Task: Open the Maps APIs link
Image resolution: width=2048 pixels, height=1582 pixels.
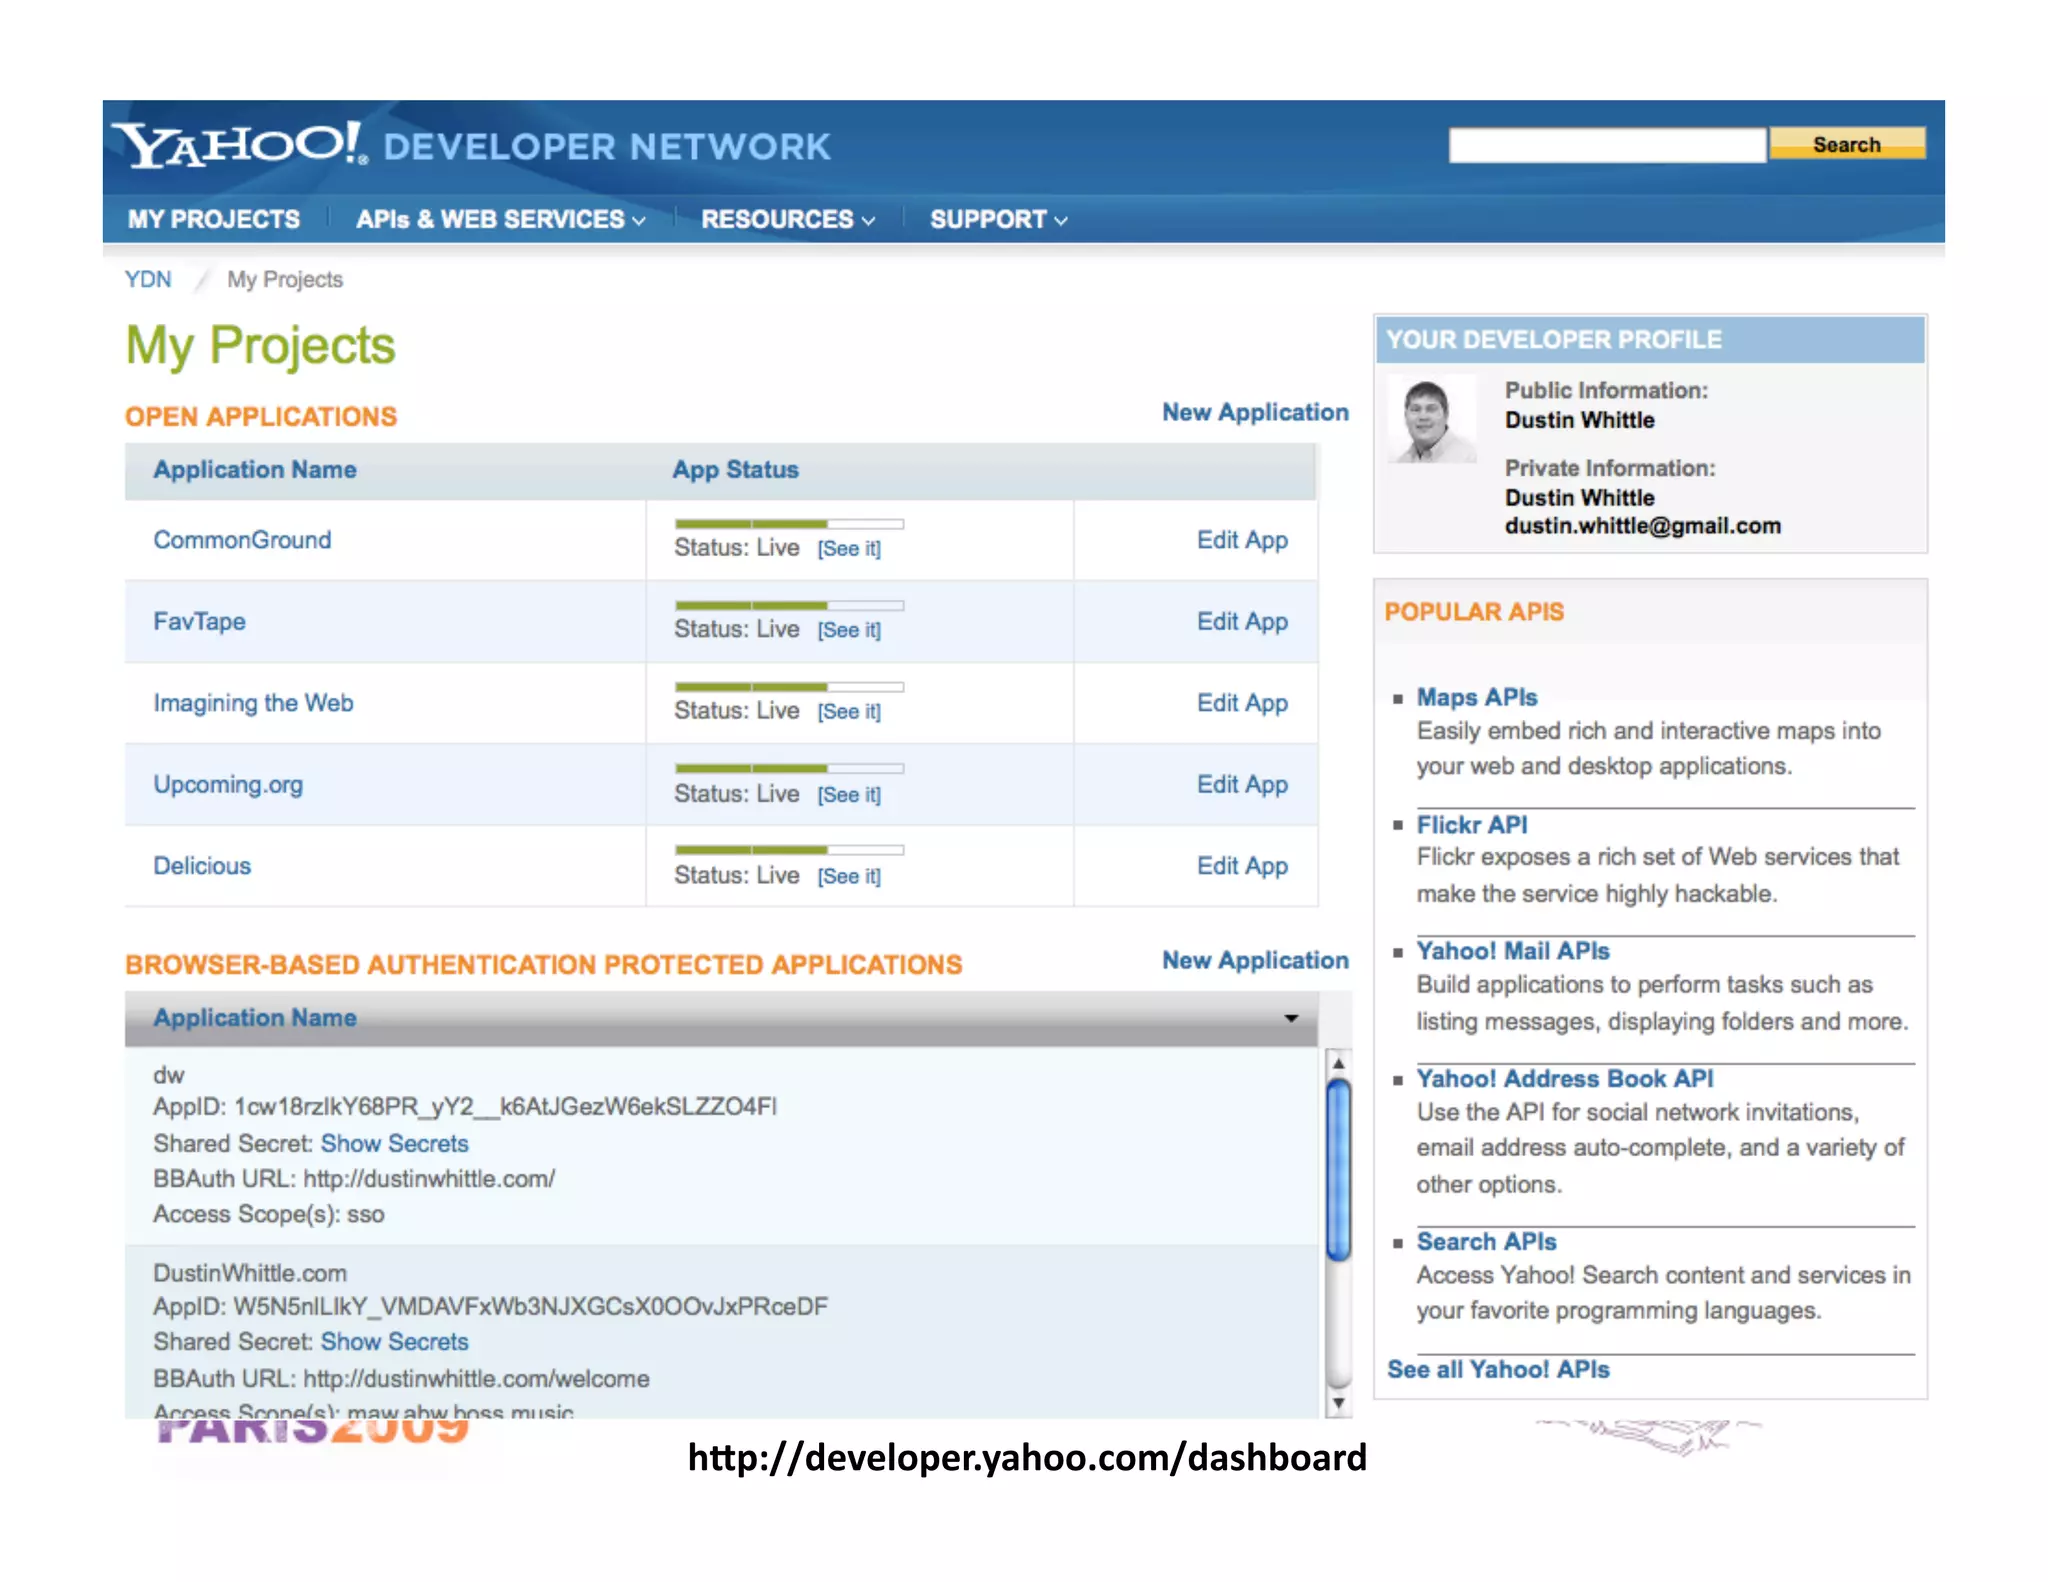Action: [x=1477, y=697]
